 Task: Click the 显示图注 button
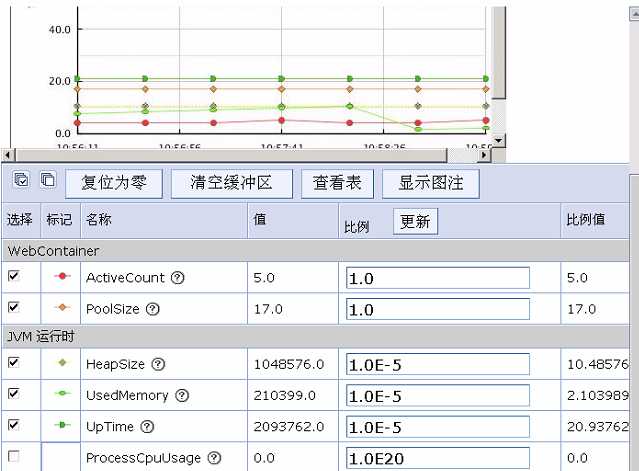coord(431,183)
